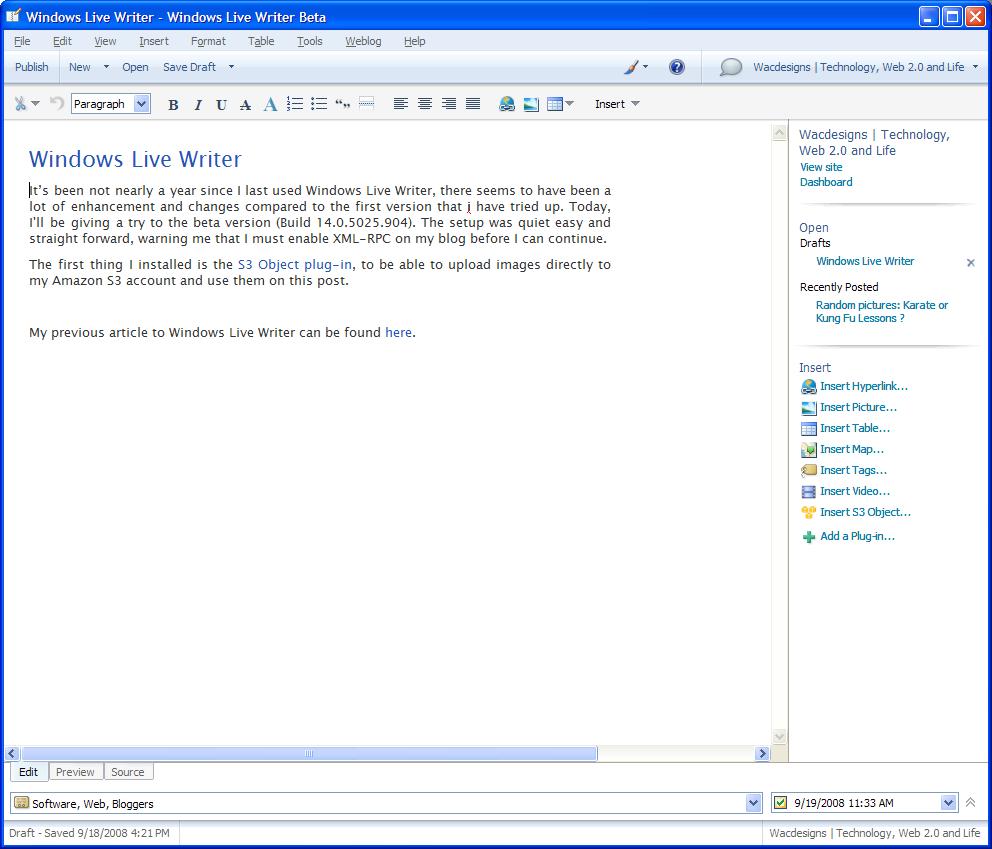Click the 'here' hyperlink in post
The height and width of the screenshot is (849, 992).
coord(399,332)
